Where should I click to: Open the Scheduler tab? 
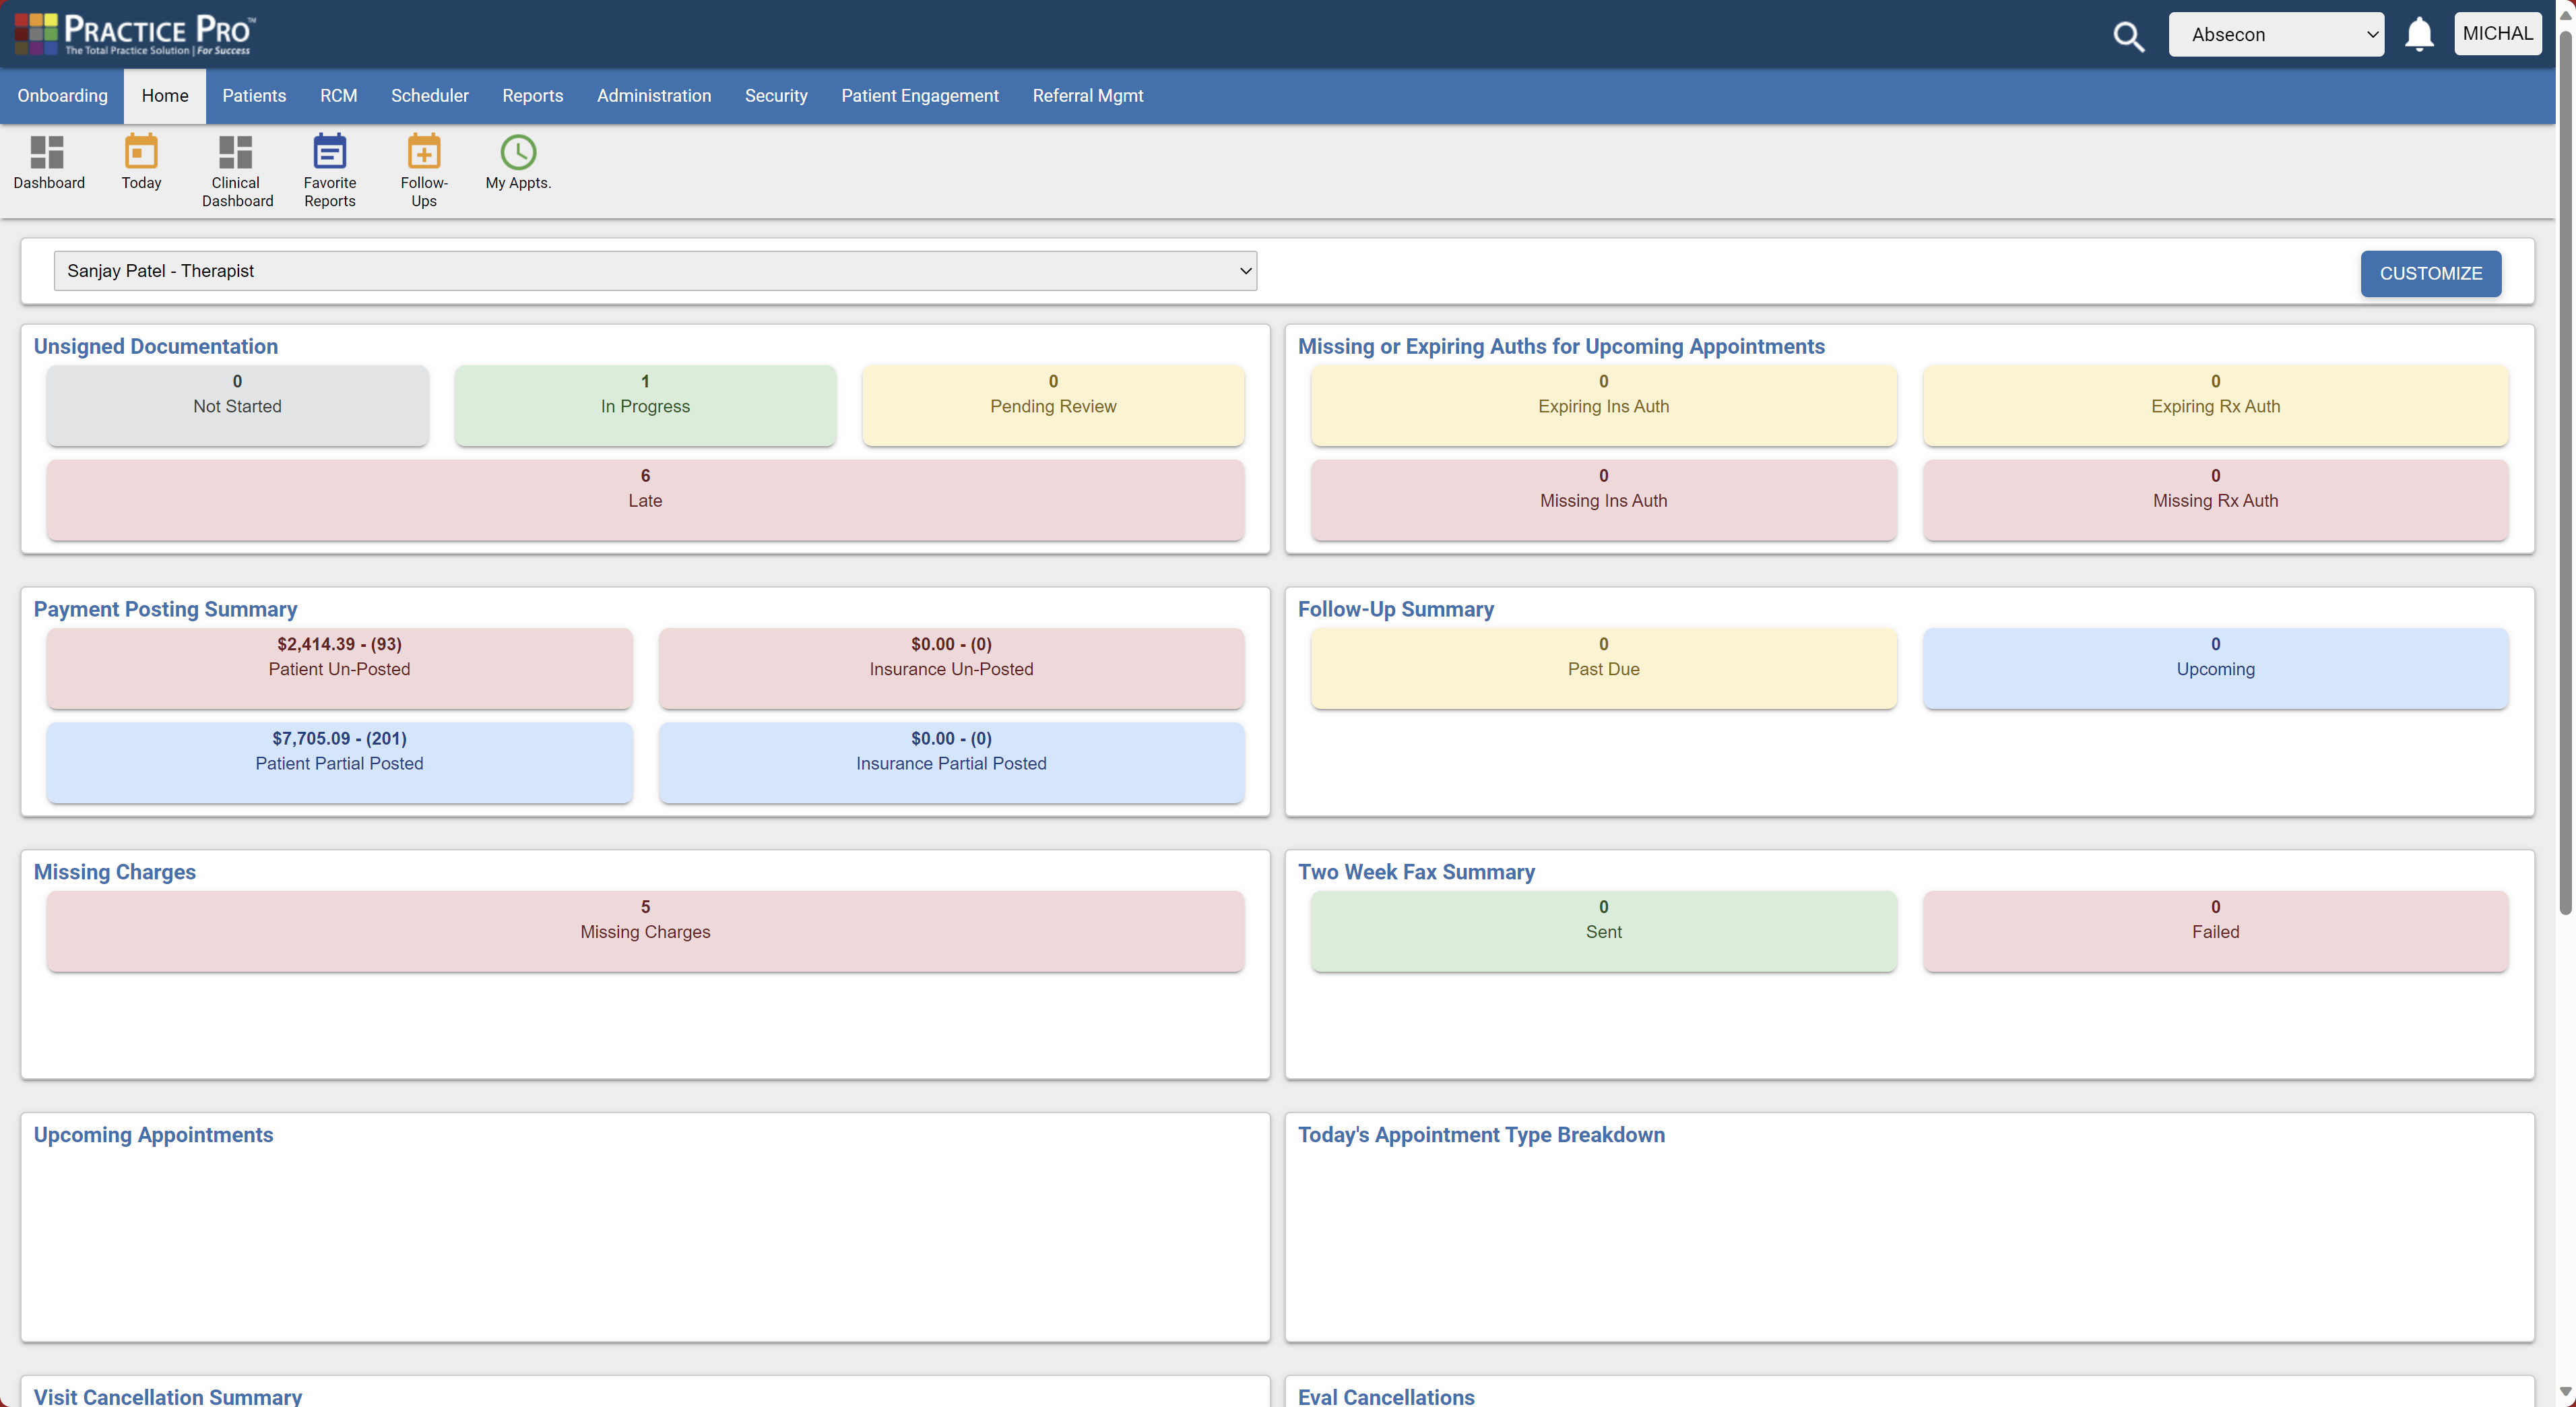430,96
